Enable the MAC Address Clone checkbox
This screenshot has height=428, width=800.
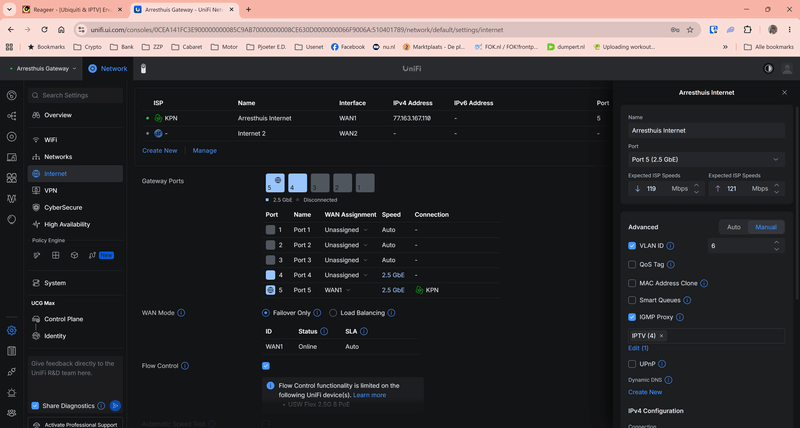(x=632, y=283)
